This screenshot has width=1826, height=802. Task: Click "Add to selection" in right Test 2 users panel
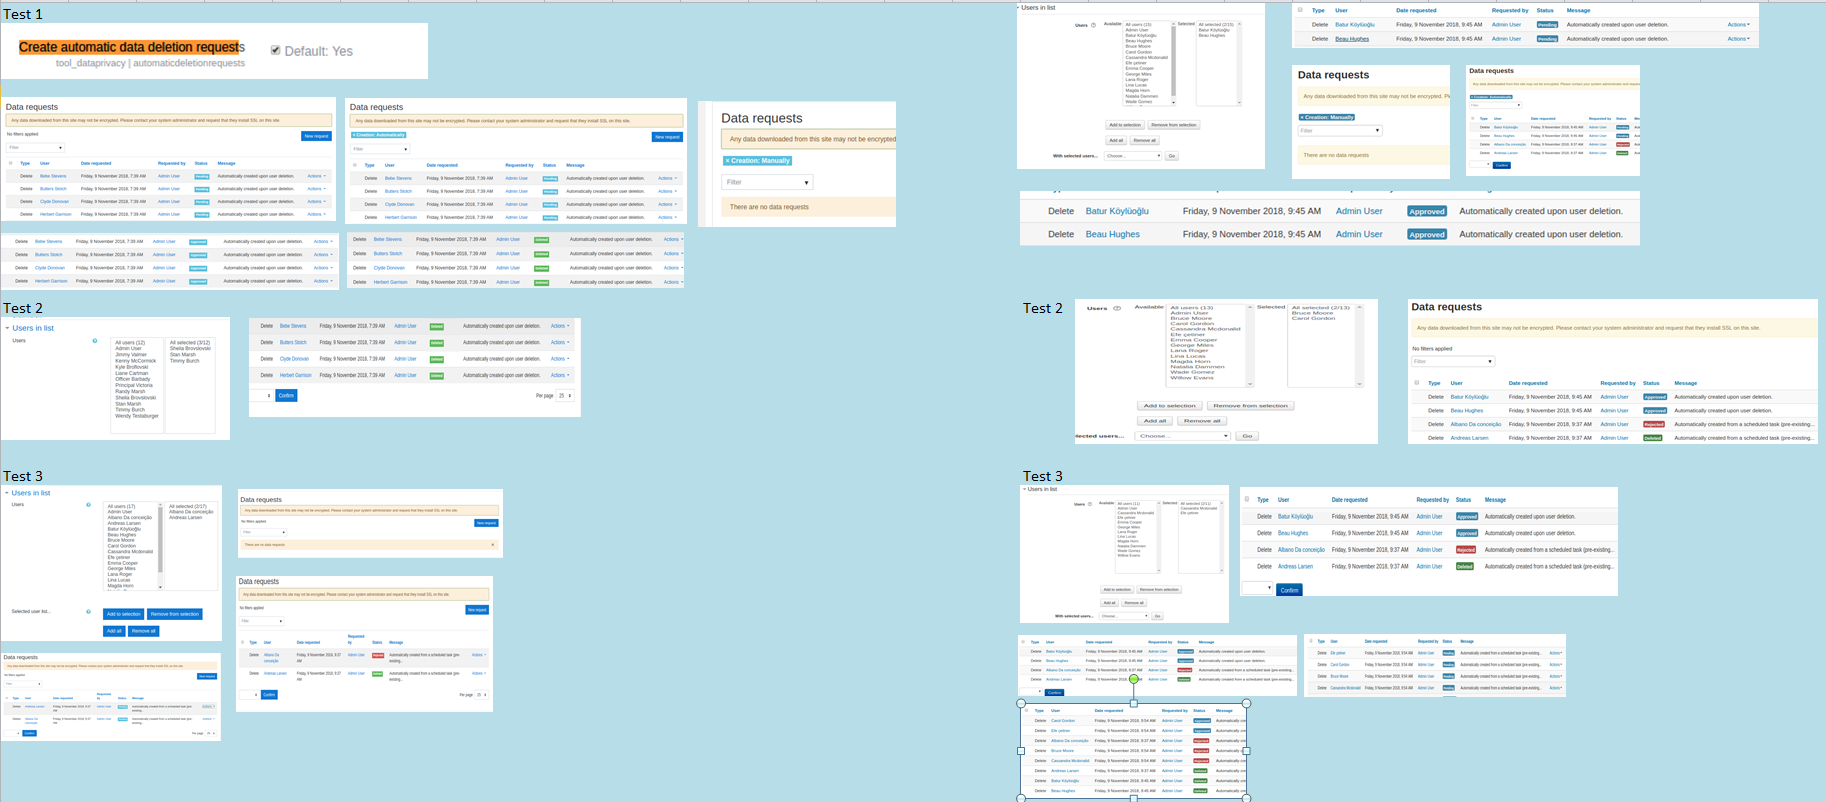point(1170,406)
